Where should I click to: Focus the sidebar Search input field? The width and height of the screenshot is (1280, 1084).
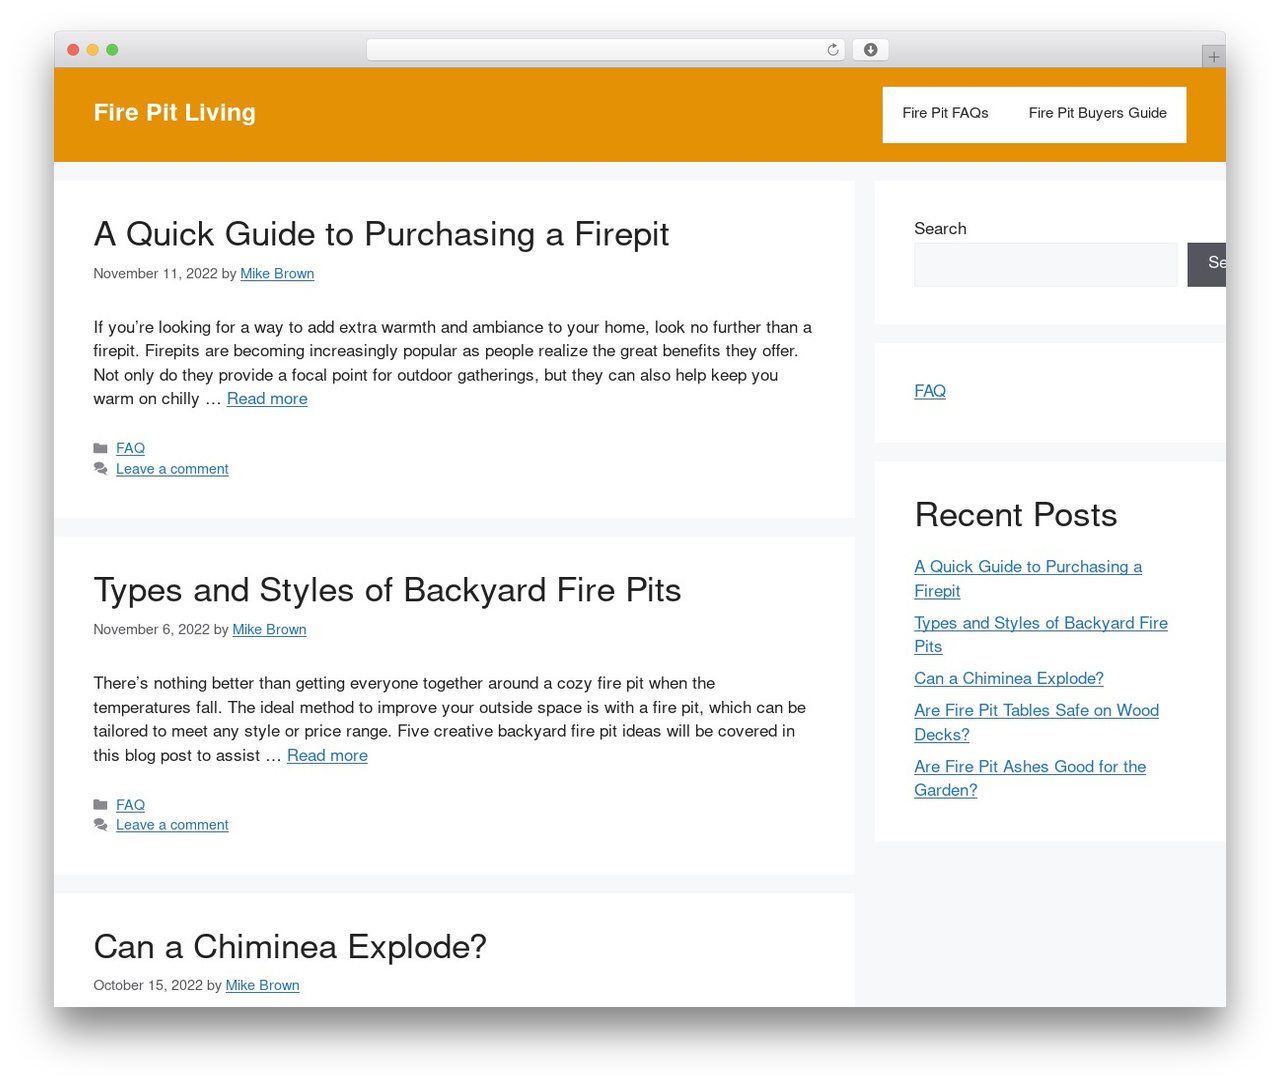(1045, 265)
